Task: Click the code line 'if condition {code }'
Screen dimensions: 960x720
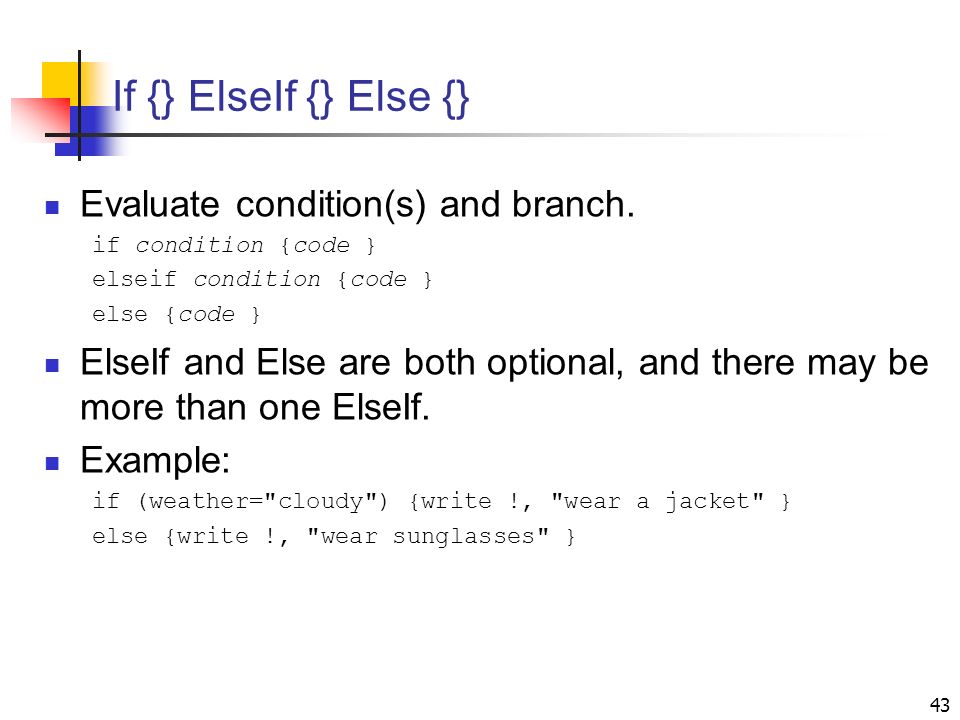Action: [x=233, y=246]
